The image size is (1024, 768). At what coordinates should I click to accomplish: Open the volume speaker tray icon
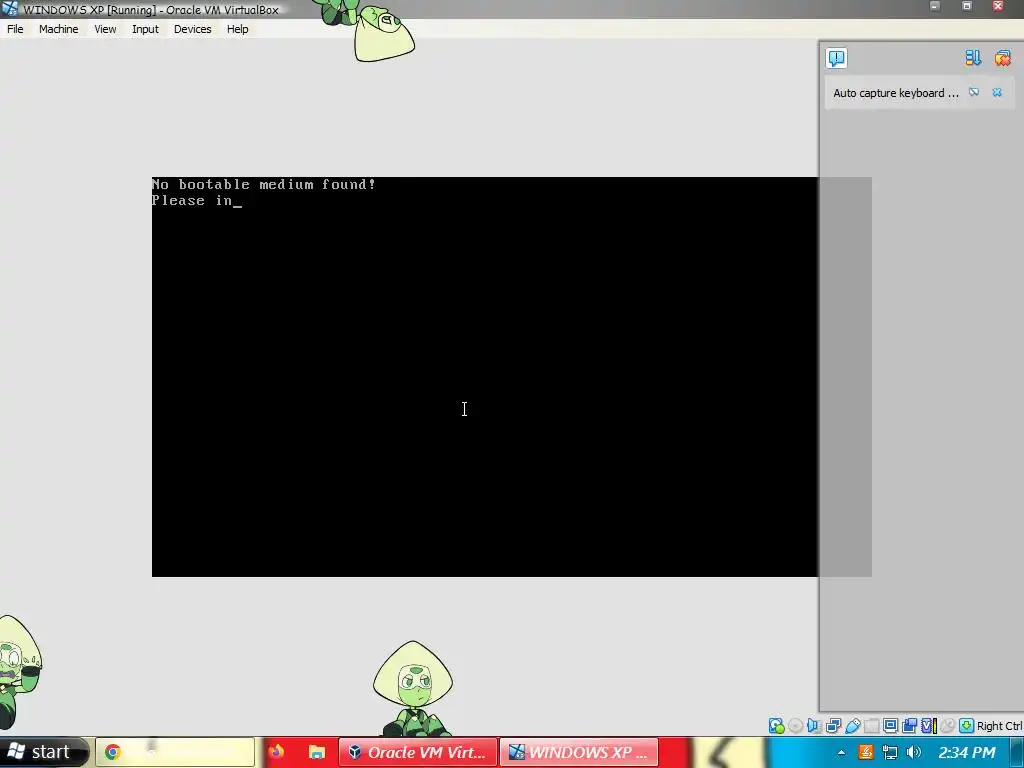(x=914, y=752)
